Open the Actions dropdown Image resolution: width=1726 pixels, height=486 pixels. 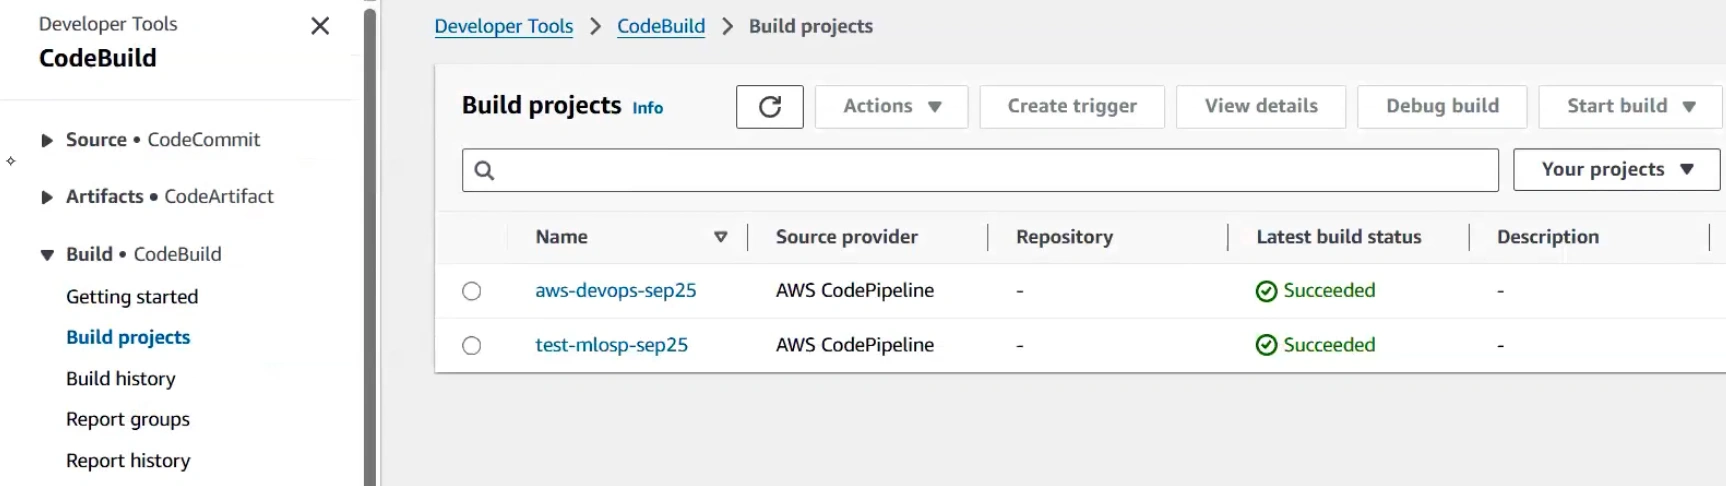point(891,106)
